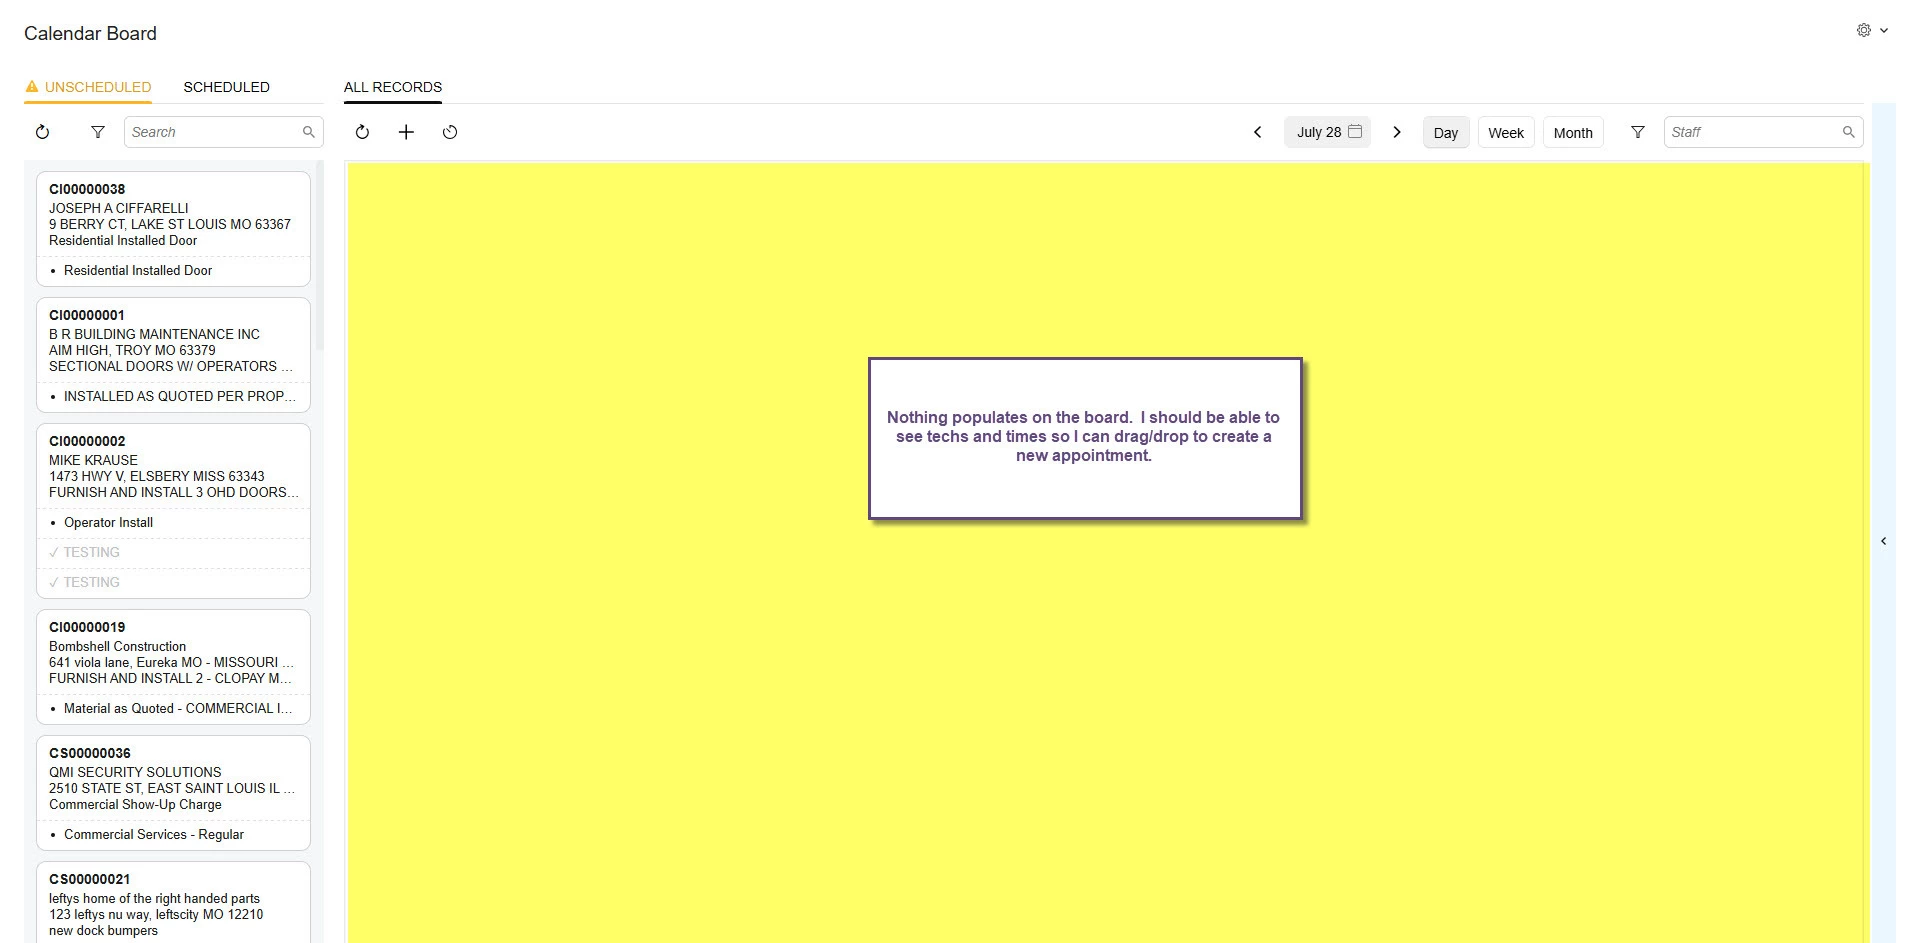
Task: Switch calendar to Day view
Action: (1446, 132)
